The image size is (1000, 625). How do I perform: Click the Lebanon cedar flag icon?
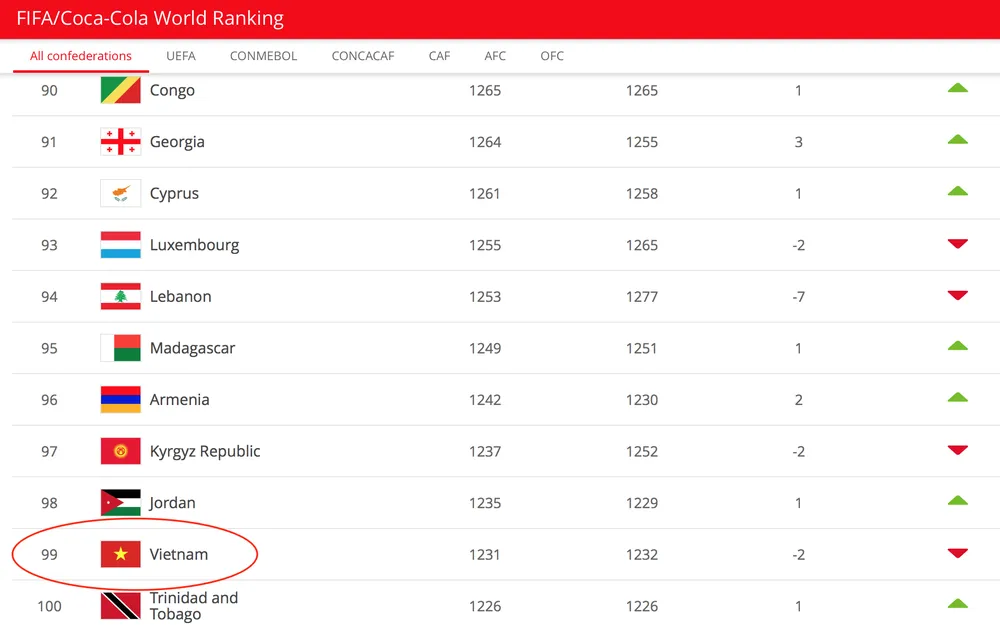(120, 297)
